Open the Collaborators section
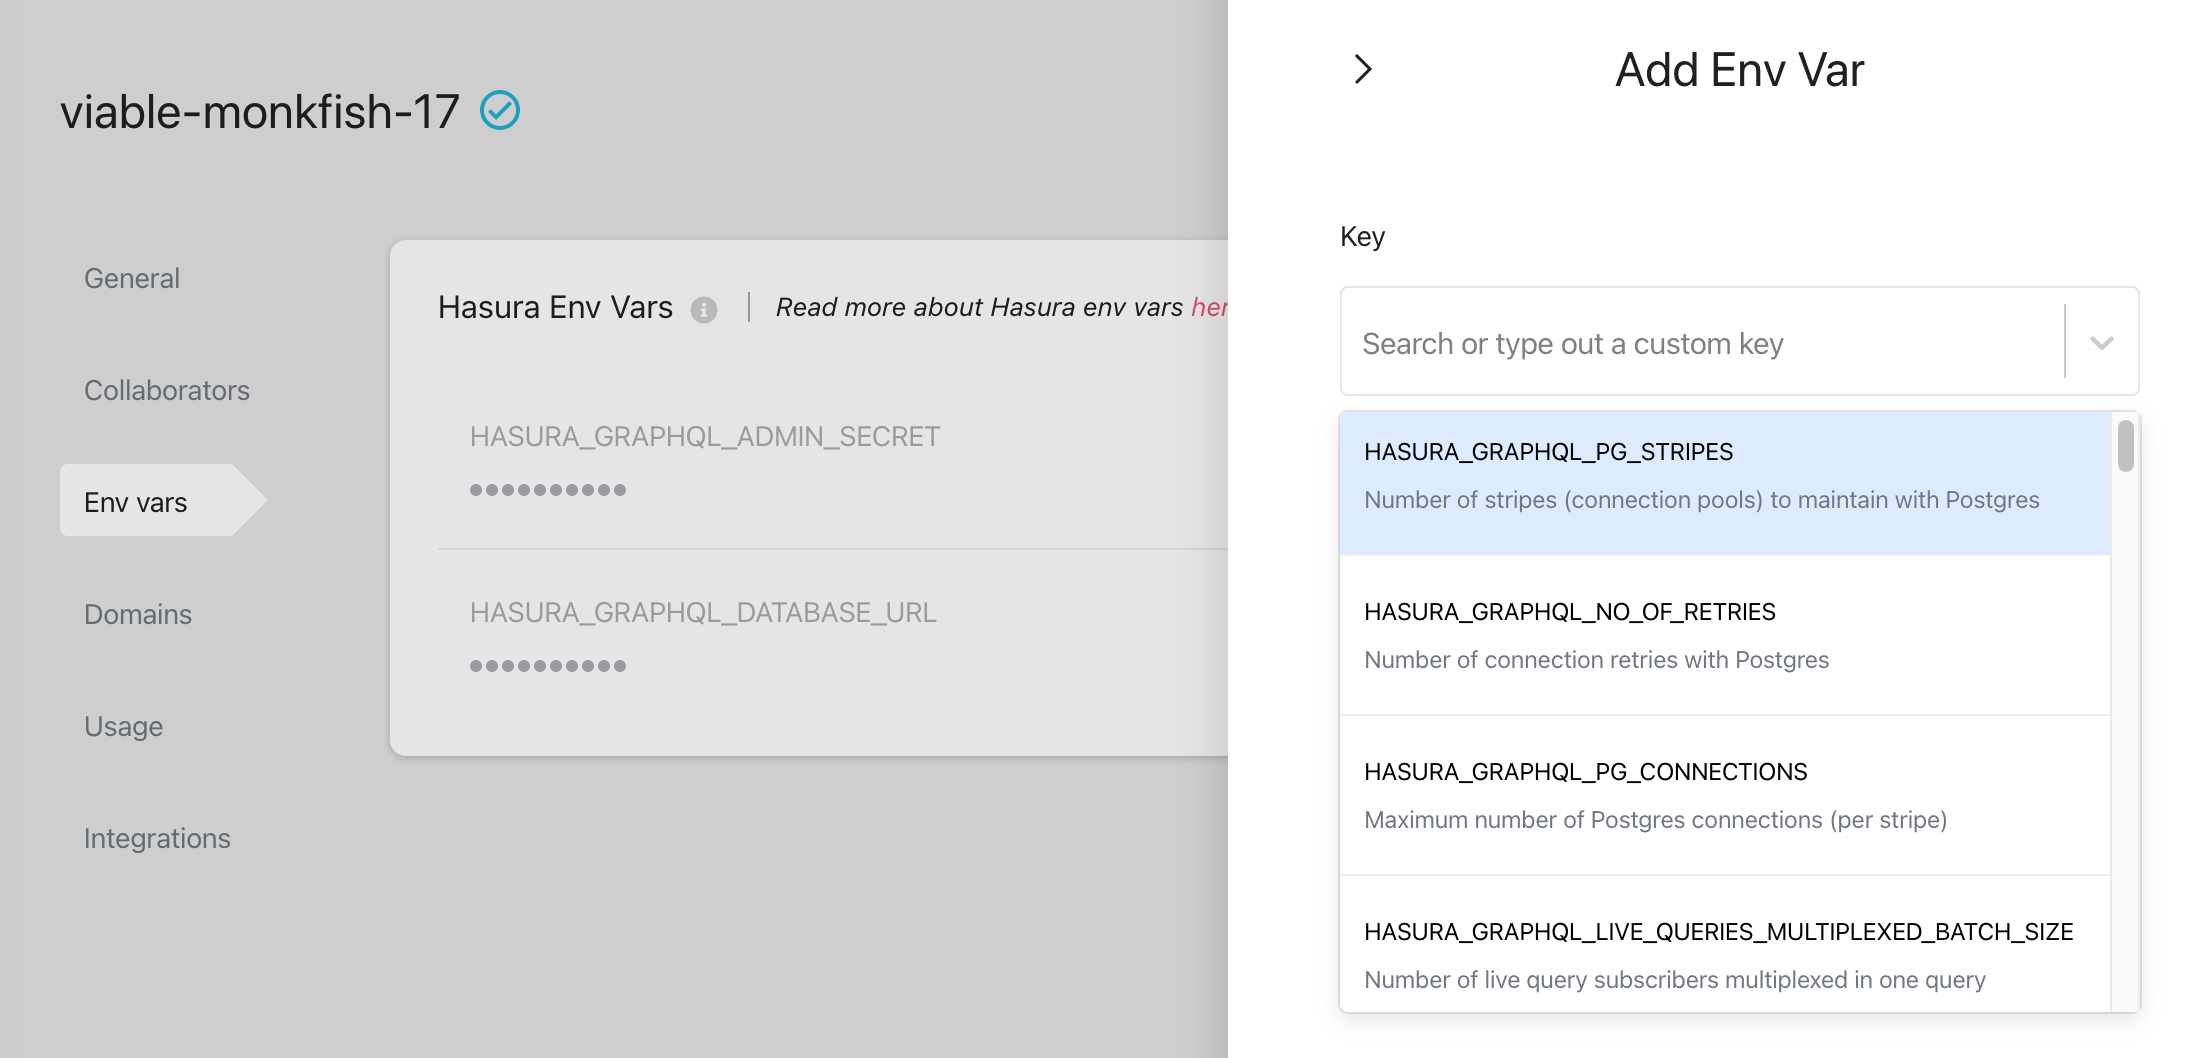 pos(166,390)
